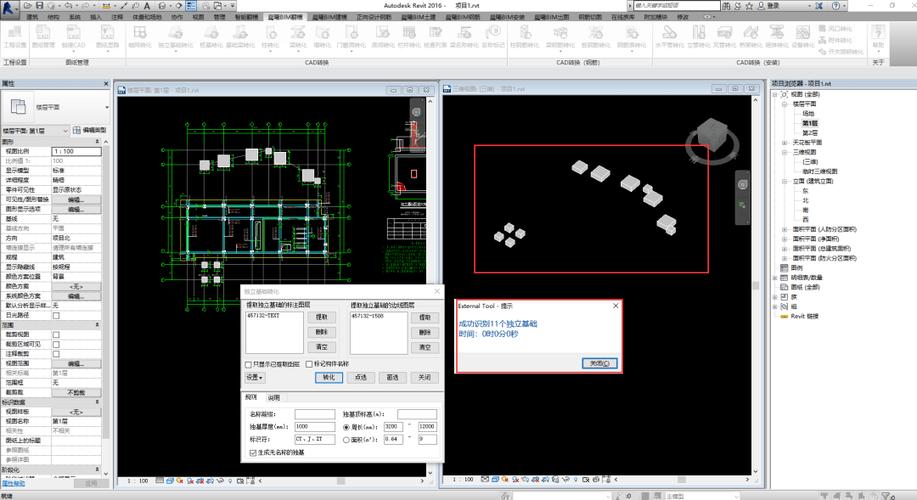The image size is (917, 500).
Task: Collapse the 楼层平面 node in project browser
Action: coord(784,104)
